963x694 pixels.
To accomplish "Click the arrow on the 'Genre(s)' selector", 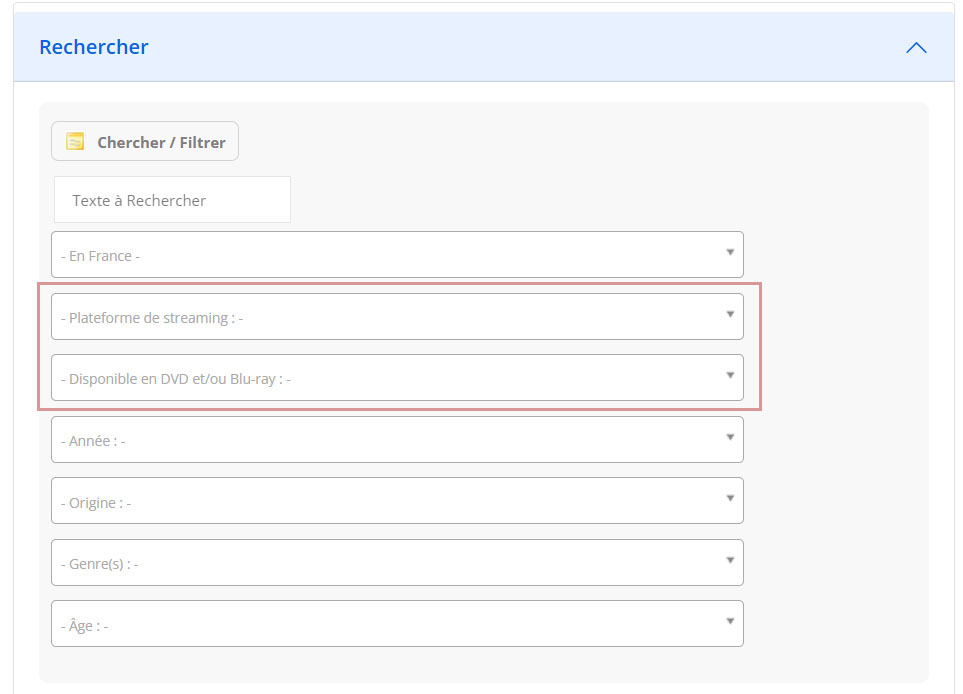I will 731,562.
